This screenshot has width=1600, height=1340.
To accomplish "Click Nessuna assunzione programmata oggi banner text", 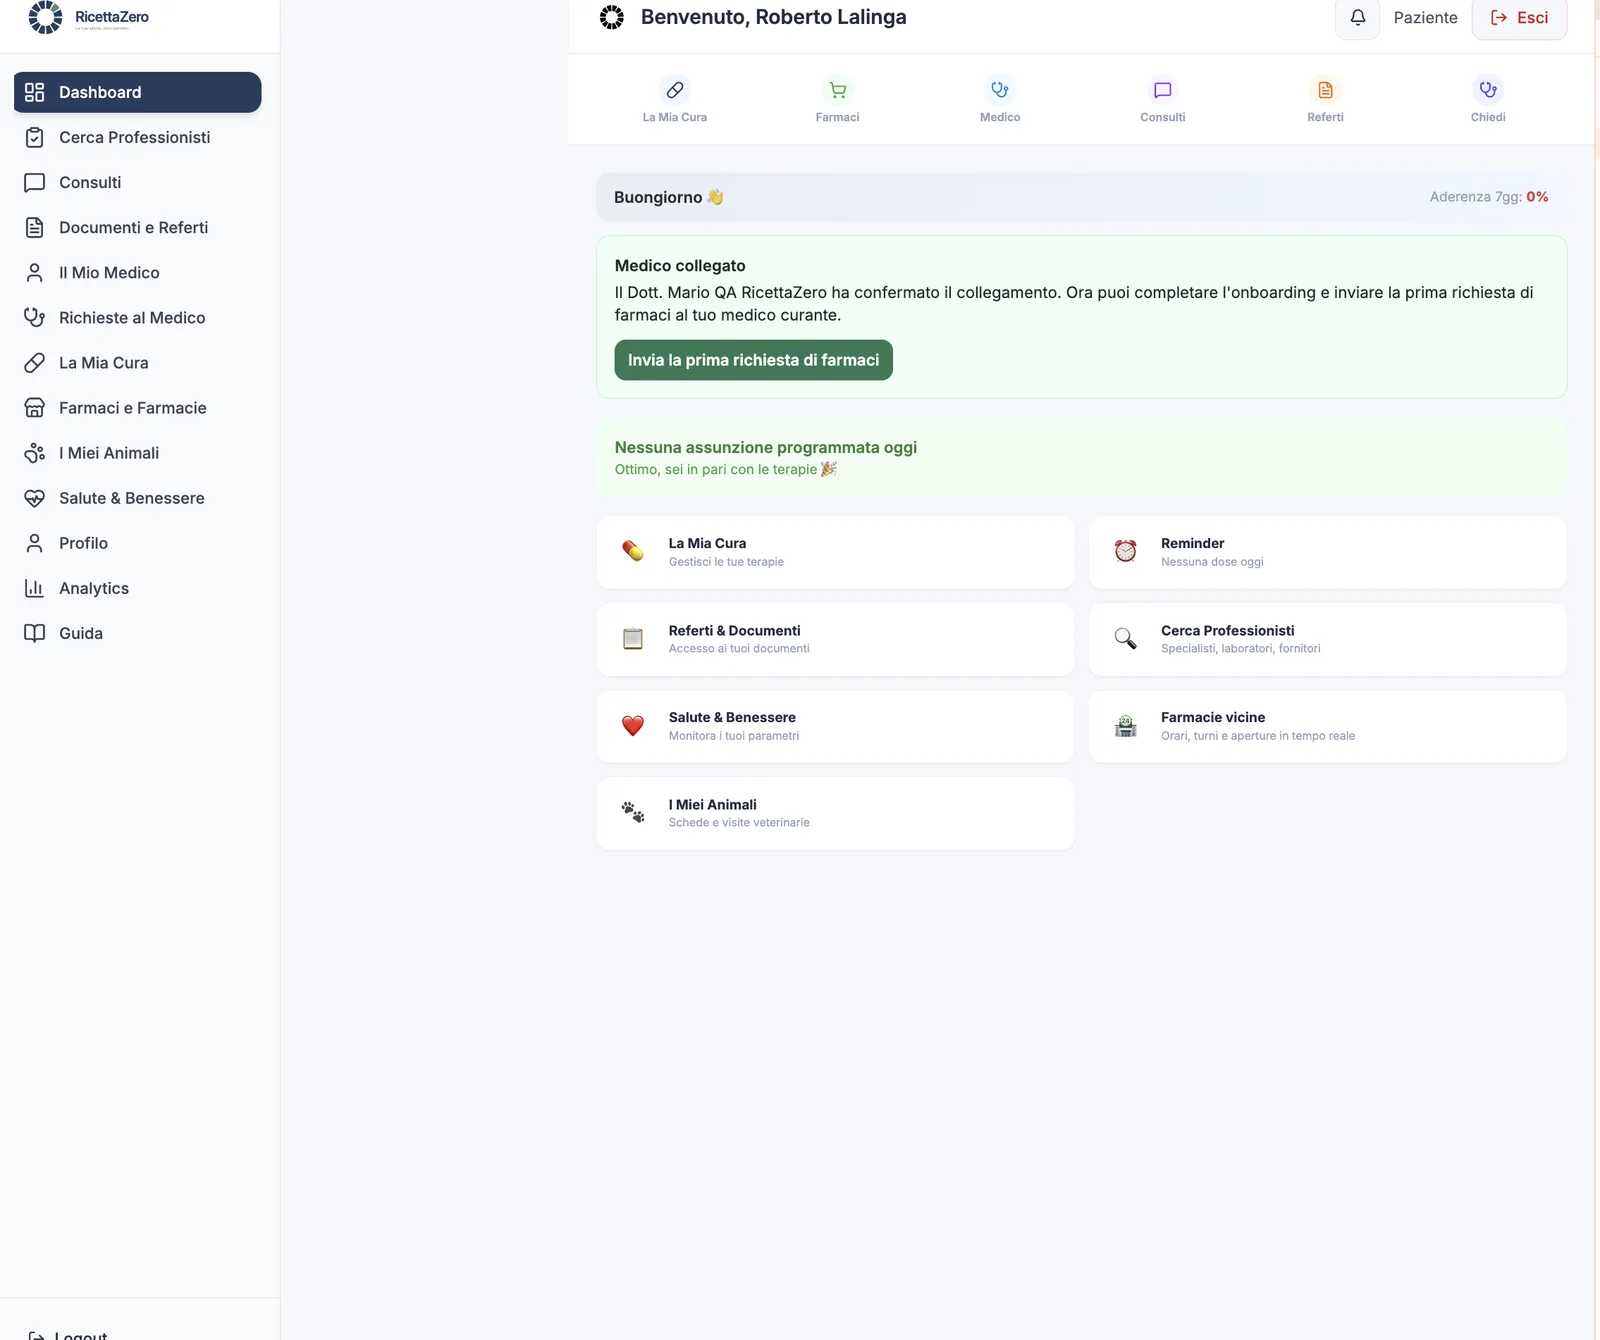I will coord(765,447).
